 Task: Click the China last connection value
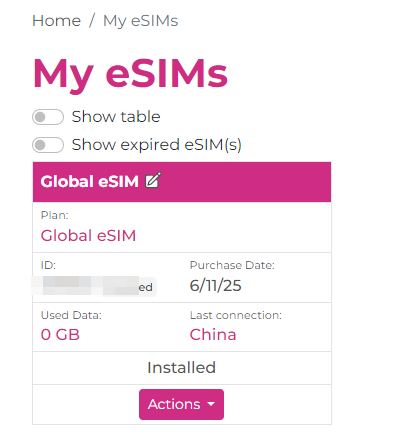[213, 335]
